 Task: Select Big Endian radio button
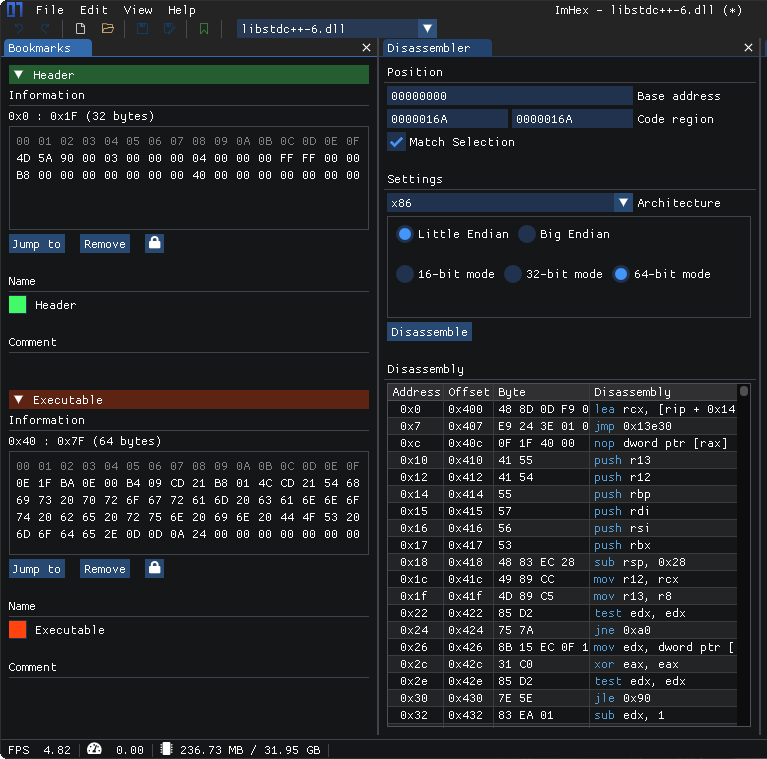(x=527, y=234)
